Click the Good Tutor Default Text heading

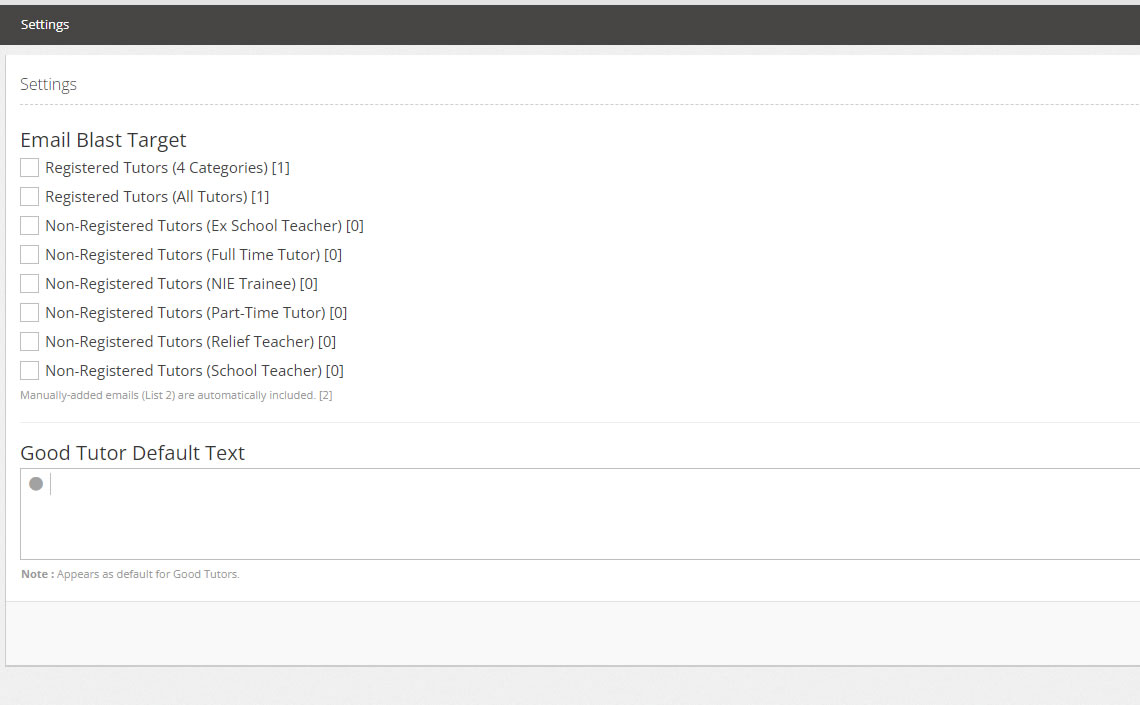coord(132,454)
